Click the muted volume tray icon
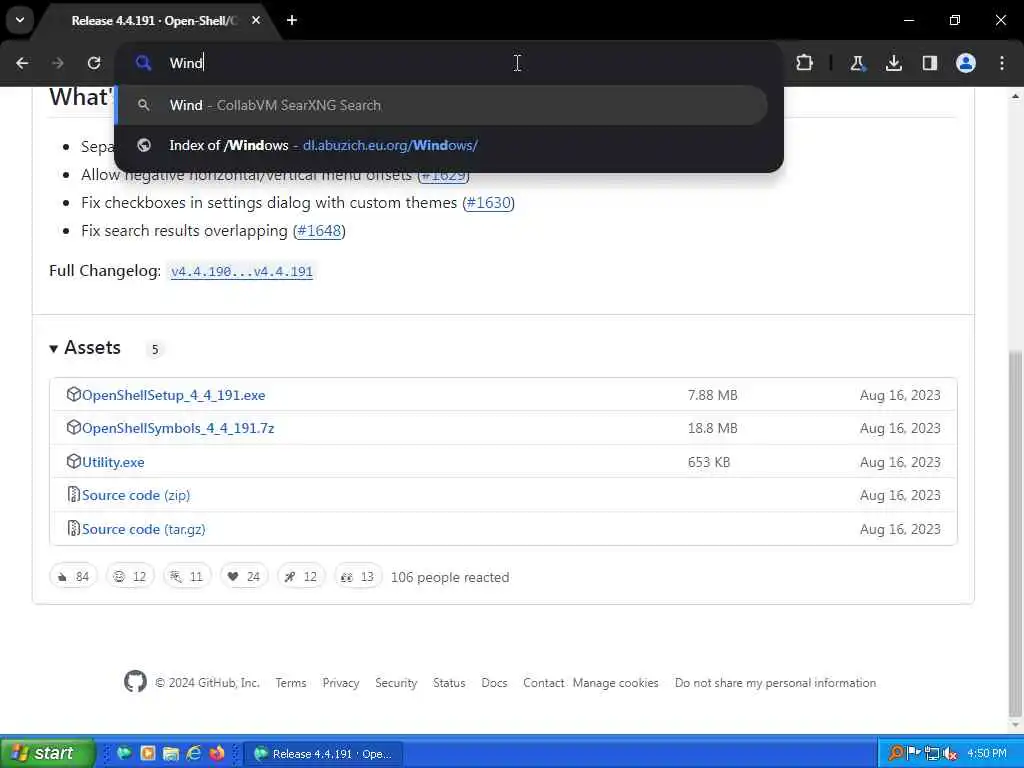Image resolution: width=1024 pixels, height=768 pixels. click(951, 754)
